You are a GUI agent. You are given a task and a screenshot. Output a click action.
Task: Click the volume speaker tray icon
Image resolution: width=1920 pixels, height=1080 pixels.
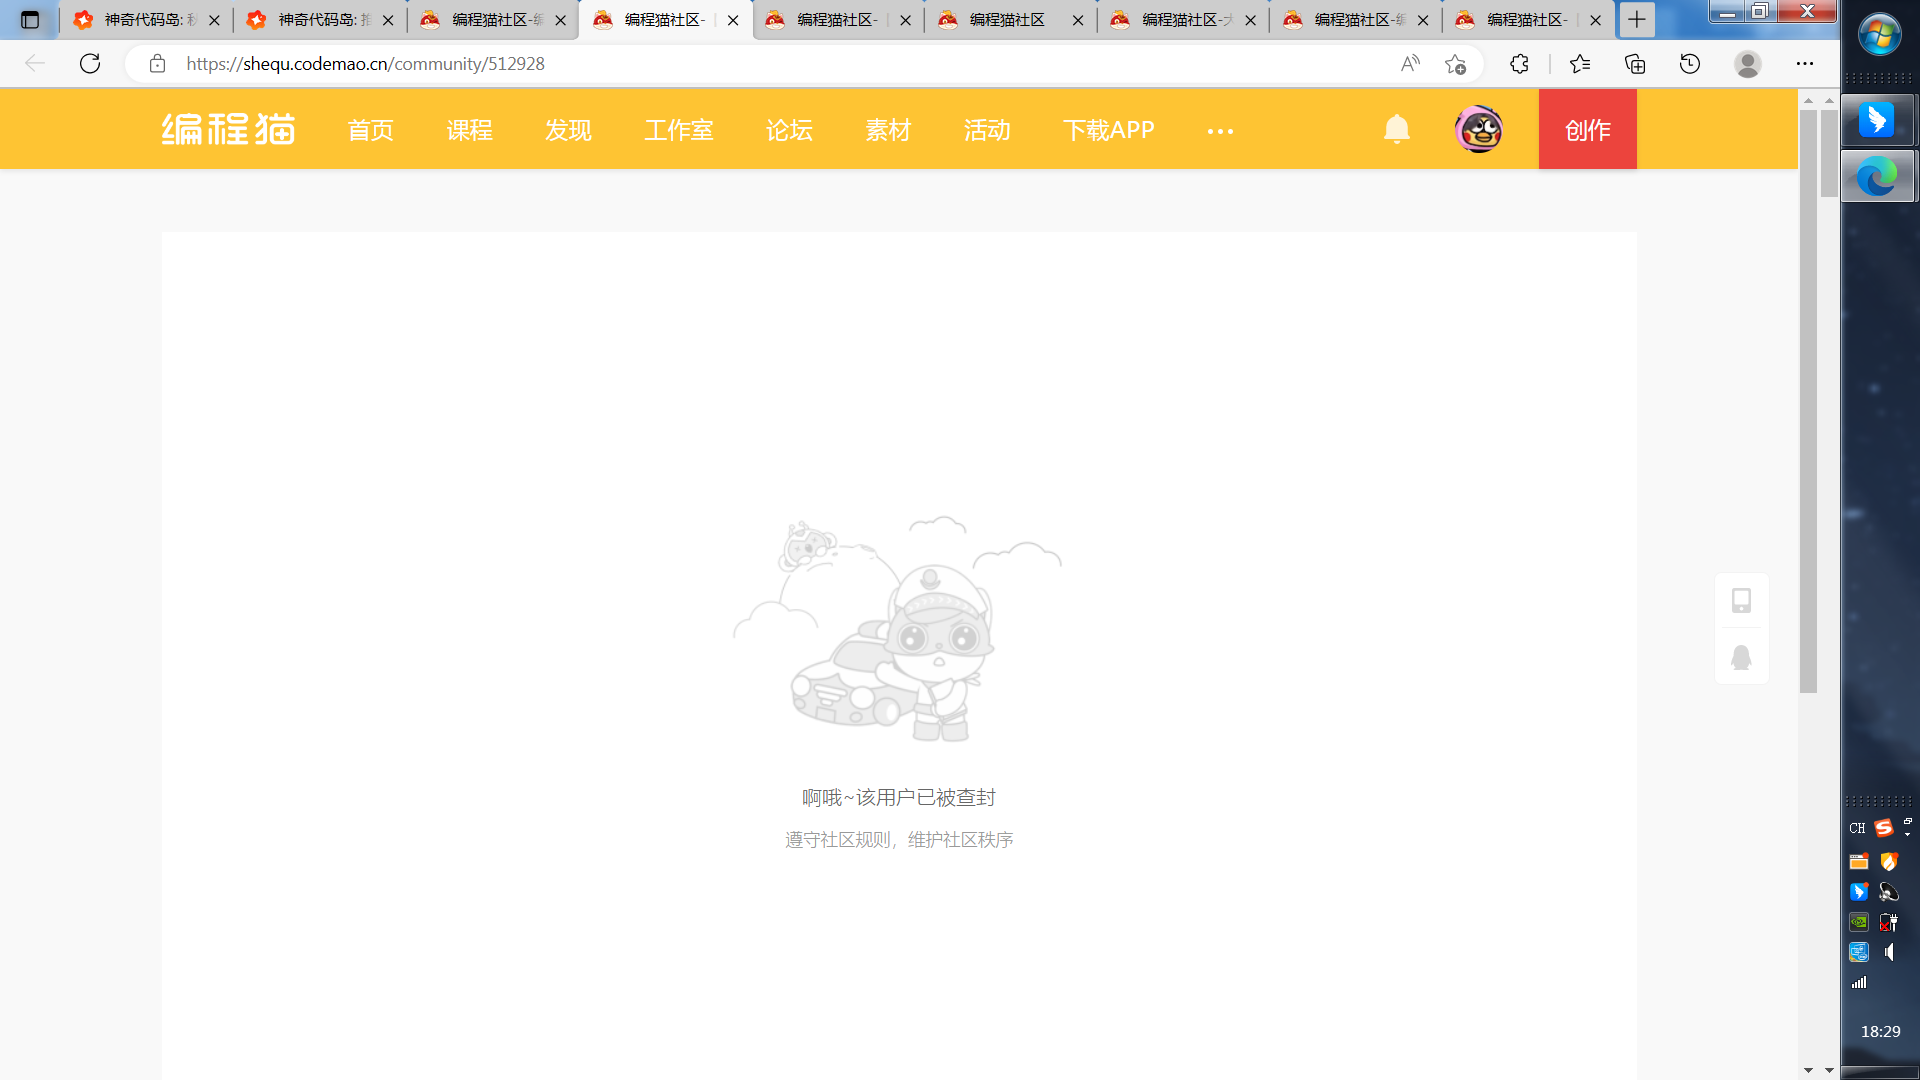1889,952
